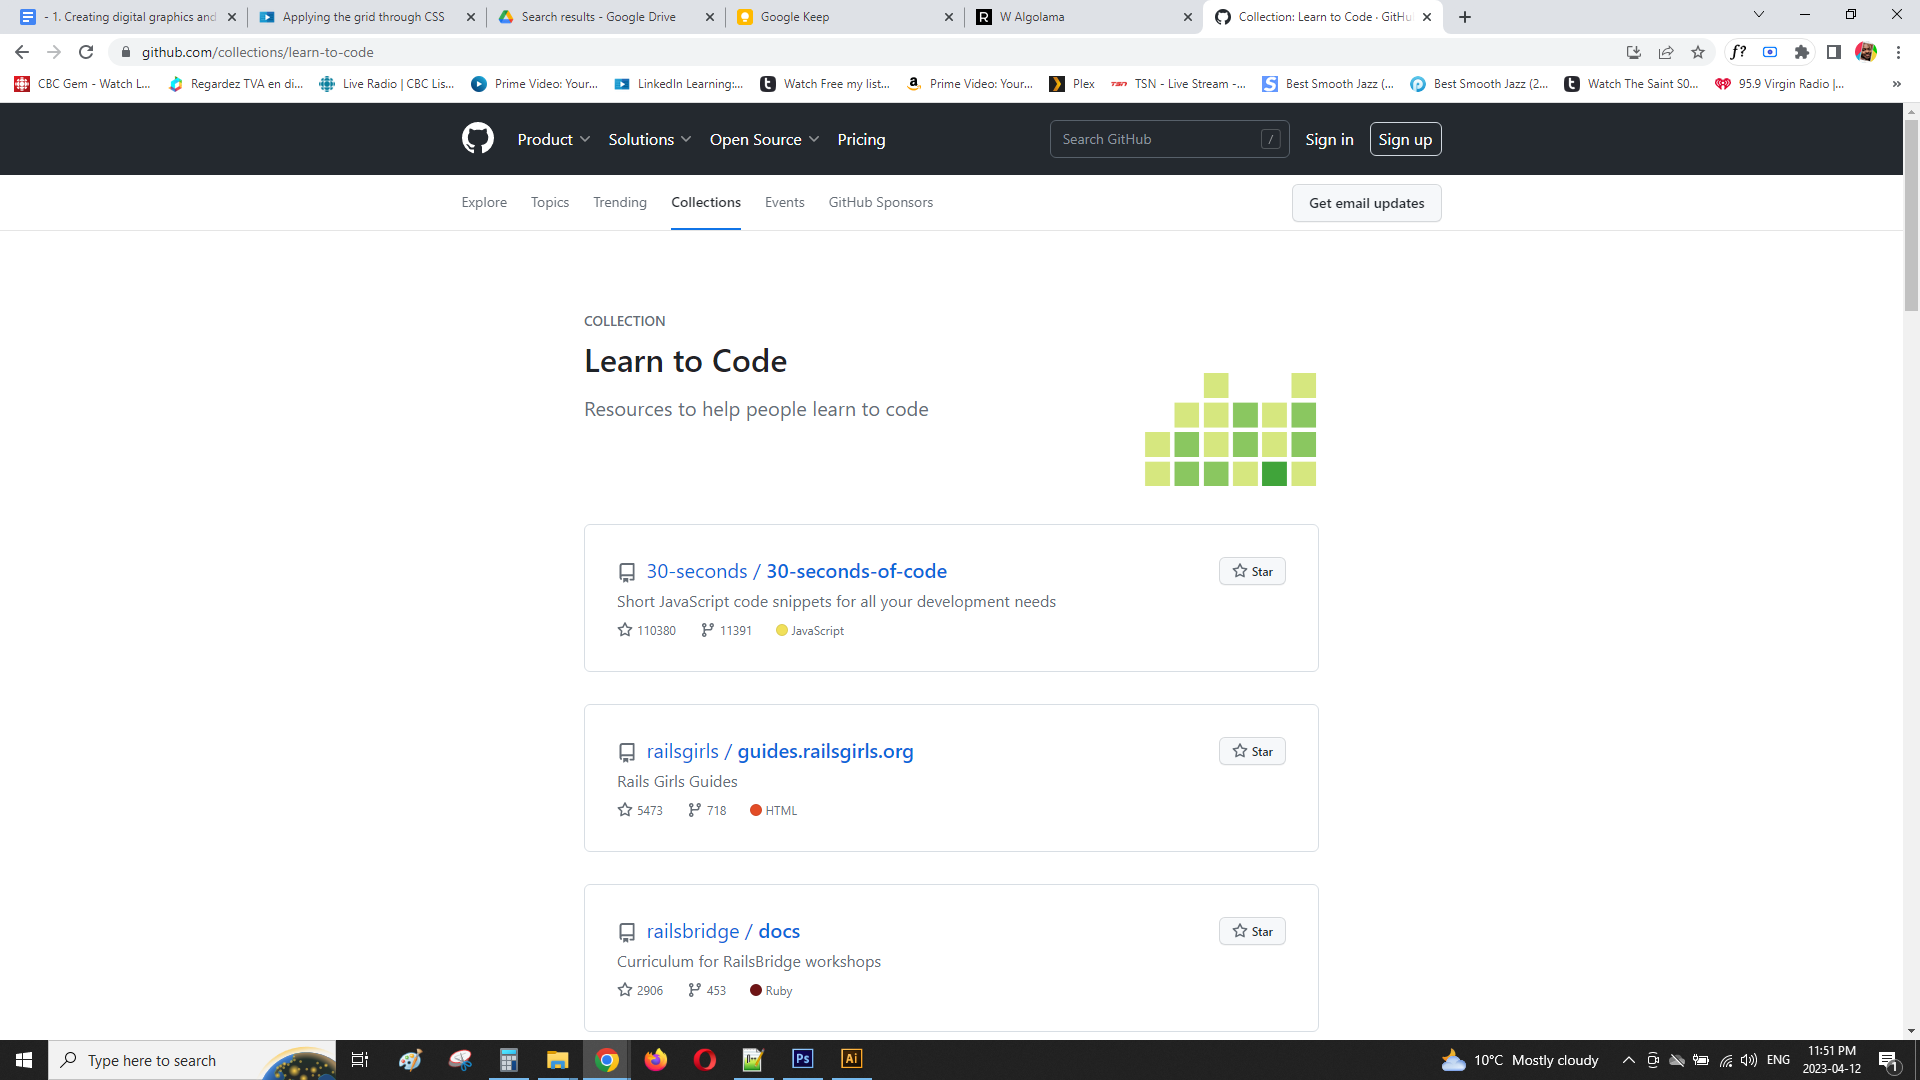The height and width of the screenshot is (1080, 1920).
Task: Reload the page with refresh icon
Action: click(86, 52)
